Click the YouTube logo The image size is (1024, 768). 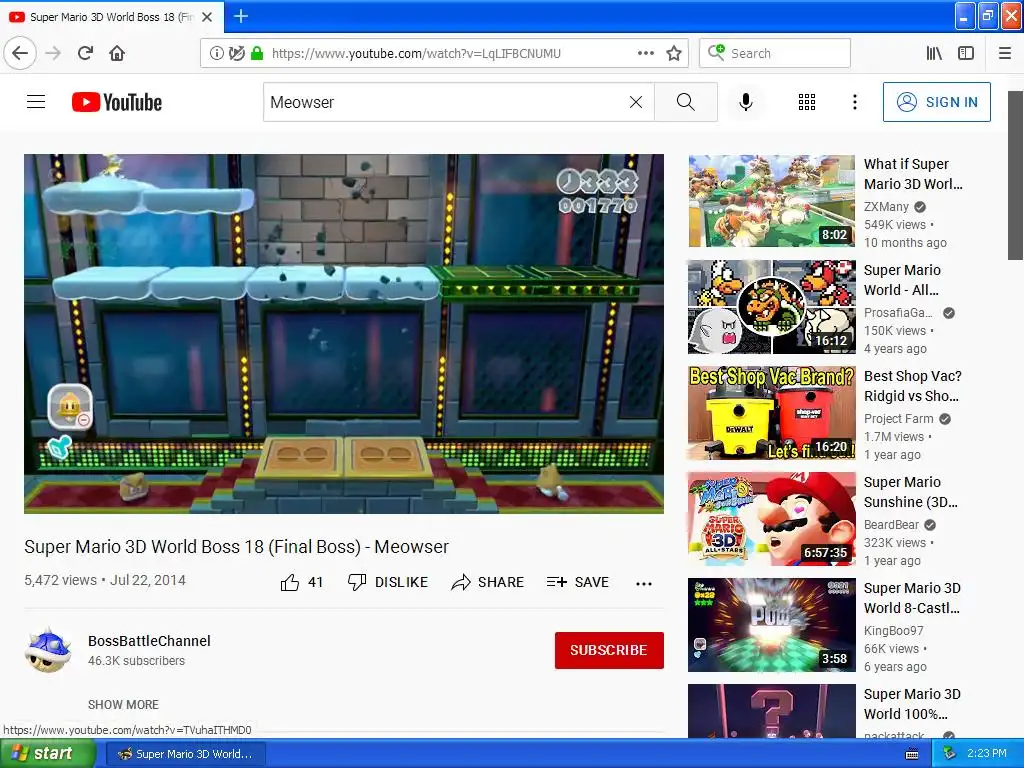pyautogui.click(x=117, y=102)
